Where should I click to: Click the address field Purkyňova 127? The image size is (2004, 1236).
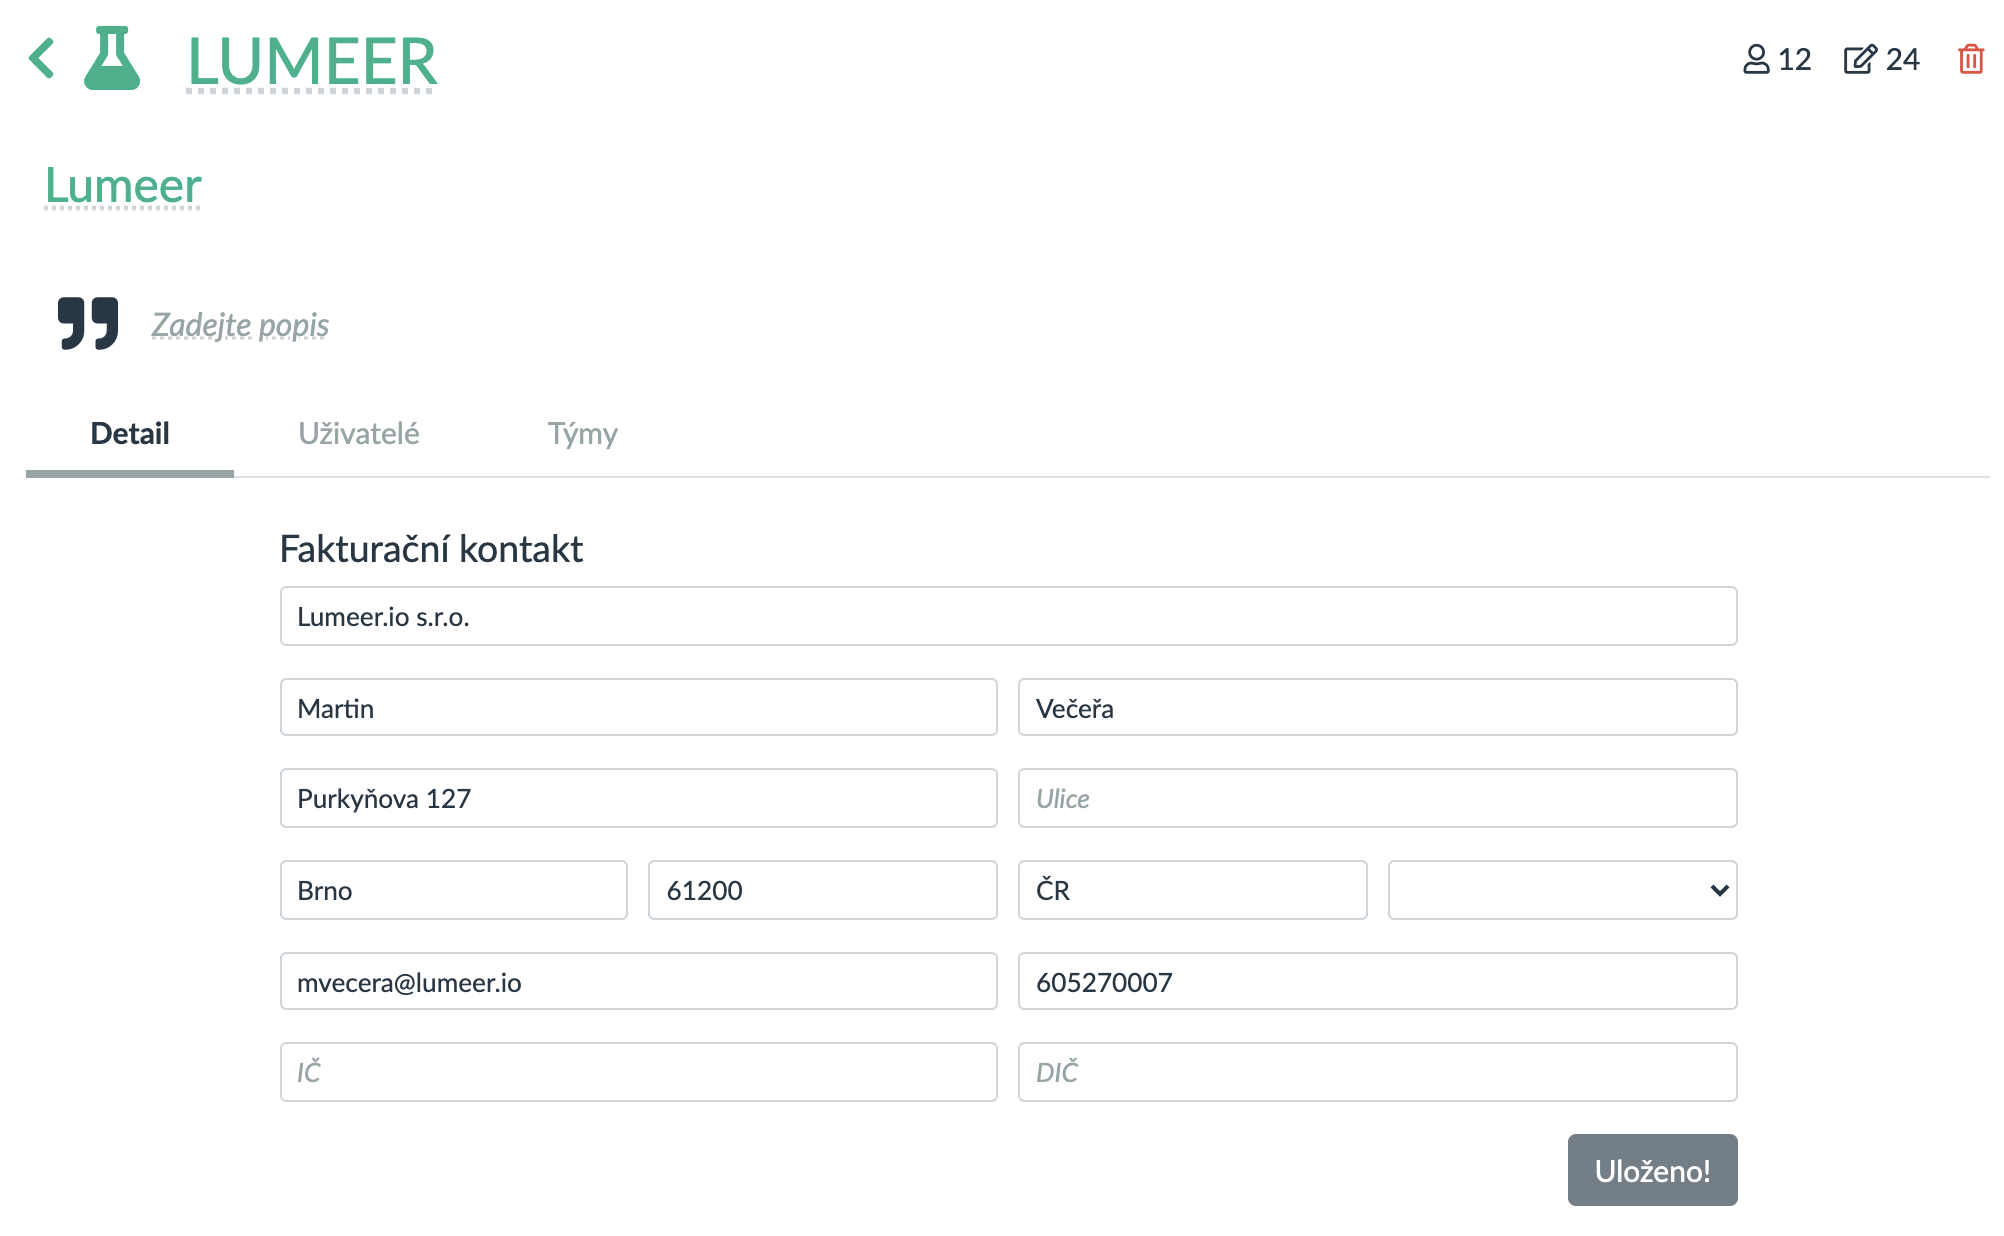point(639,798)
